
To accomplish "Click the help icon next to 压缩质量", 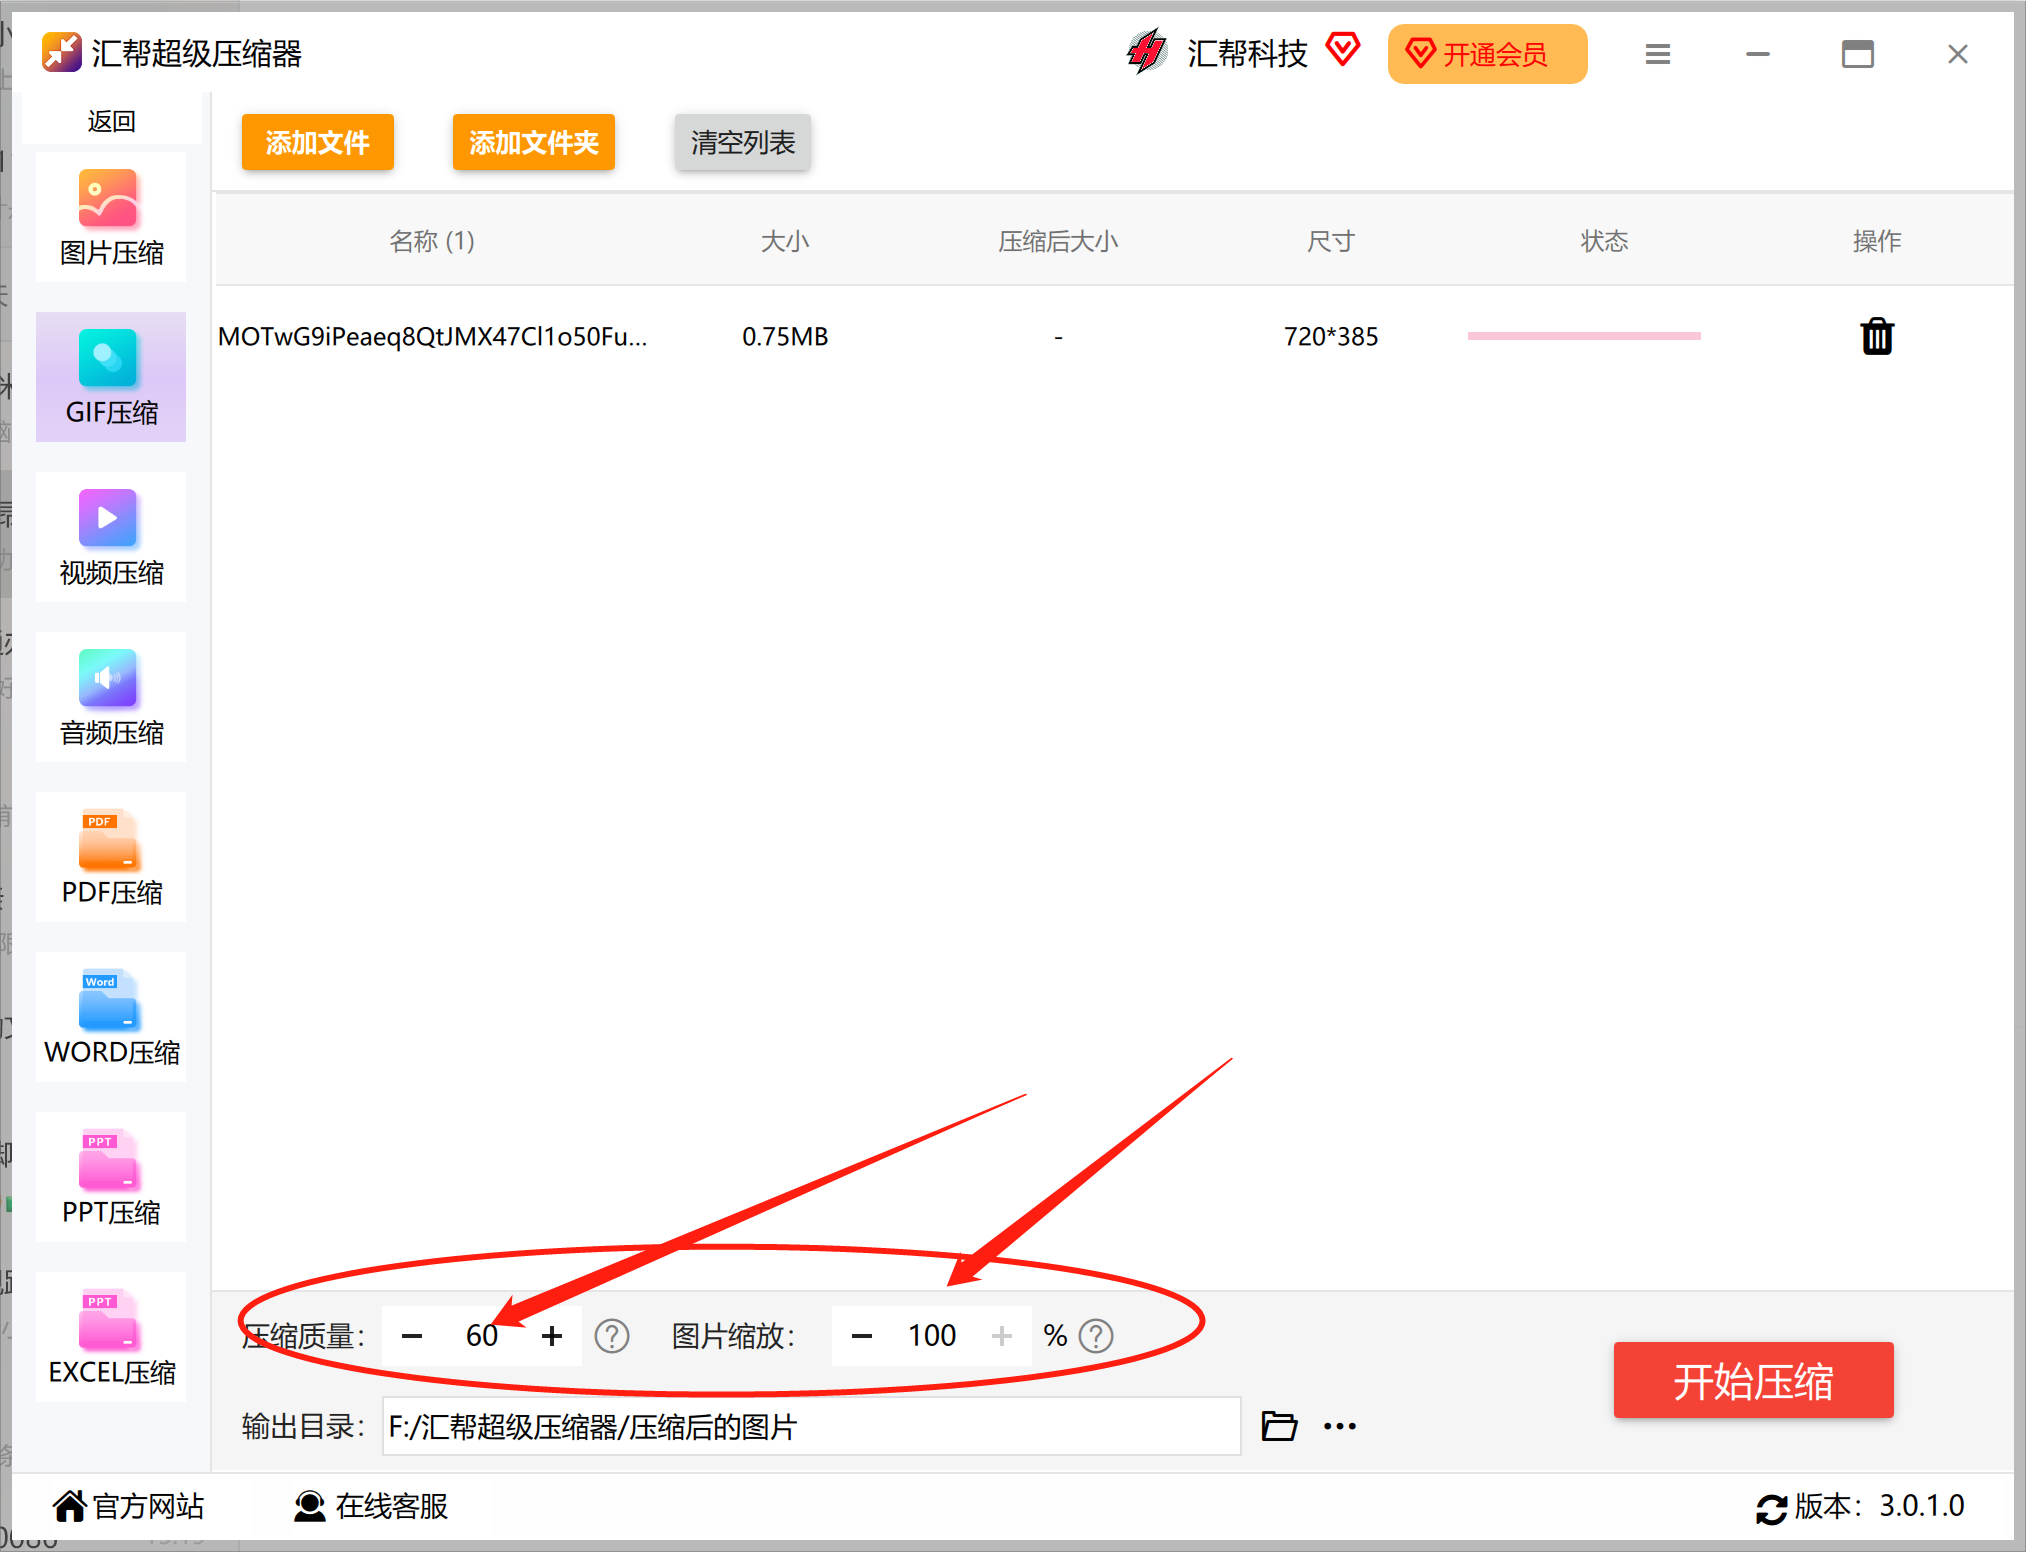I will tap(612, 1335).
